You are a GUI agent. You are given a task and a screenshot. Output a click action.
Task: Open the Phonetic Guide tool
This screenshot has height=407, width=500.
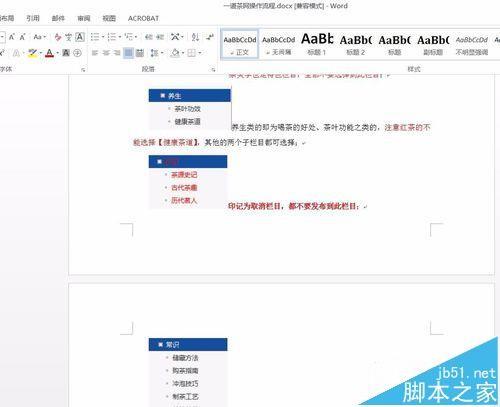tap(69, 37)
